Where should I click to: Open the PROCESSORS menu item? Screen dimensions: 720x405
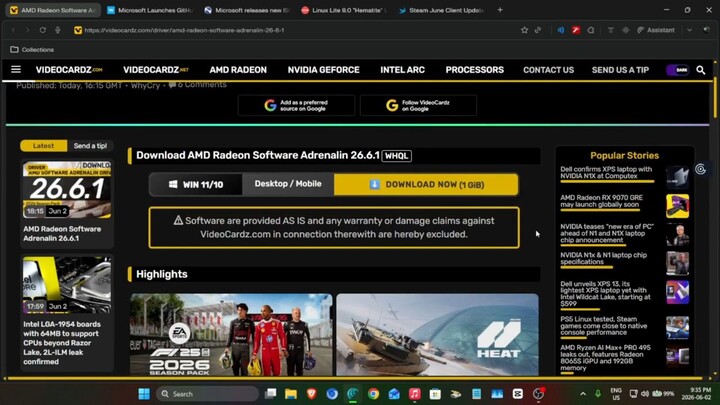coord(474,70)
